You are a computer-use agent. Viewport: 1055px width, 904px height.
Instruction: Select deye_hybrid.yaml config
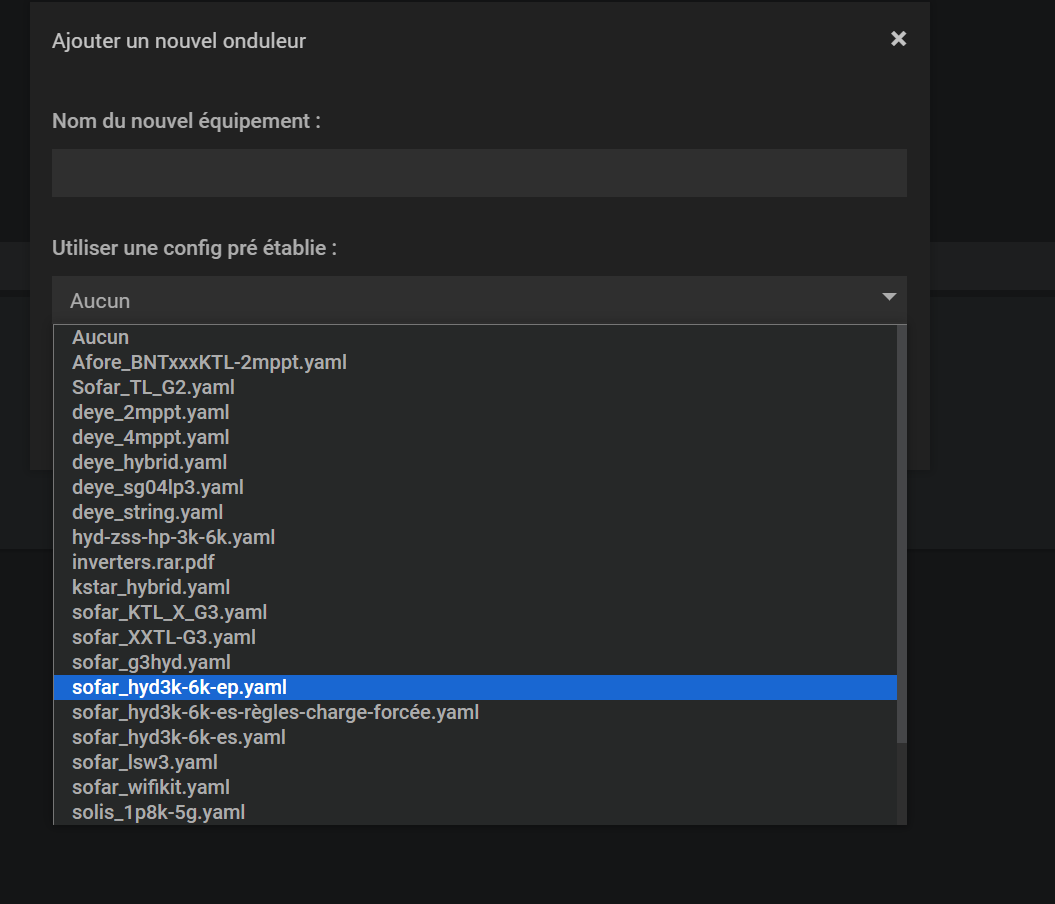tap(149, 463)
